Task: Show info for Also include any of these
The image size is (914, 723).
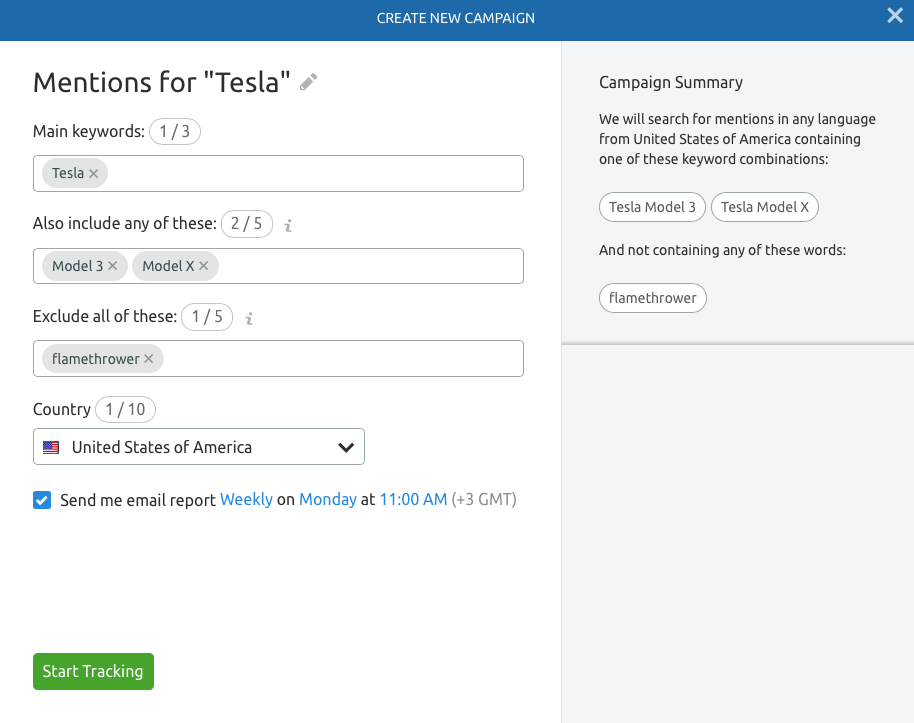Action: [x=288, y=225]
